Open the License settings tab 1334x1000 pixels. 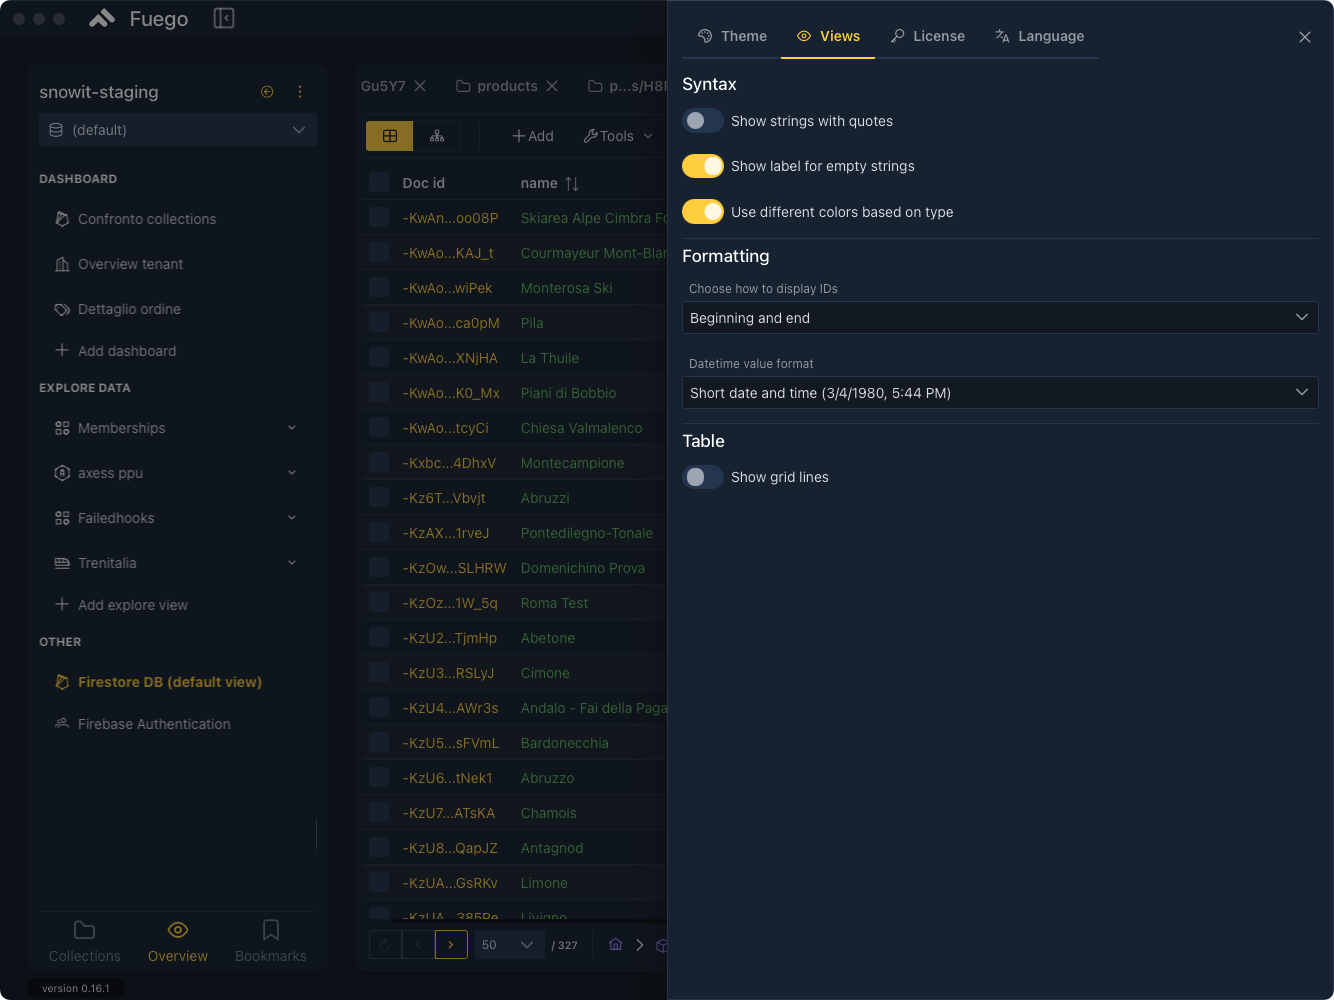(928, 36)
